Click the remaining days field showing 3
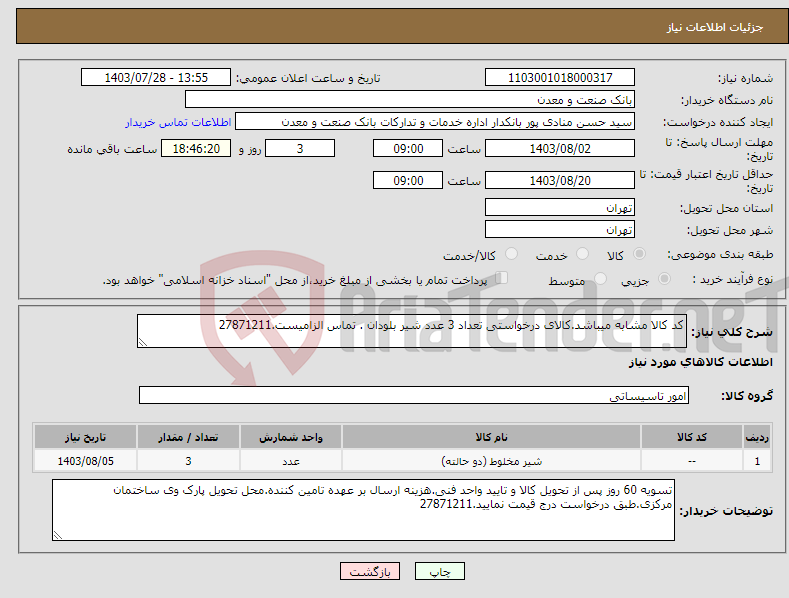Screen dimensions: 789x598 pyautogui.click(x=300, y=148)
